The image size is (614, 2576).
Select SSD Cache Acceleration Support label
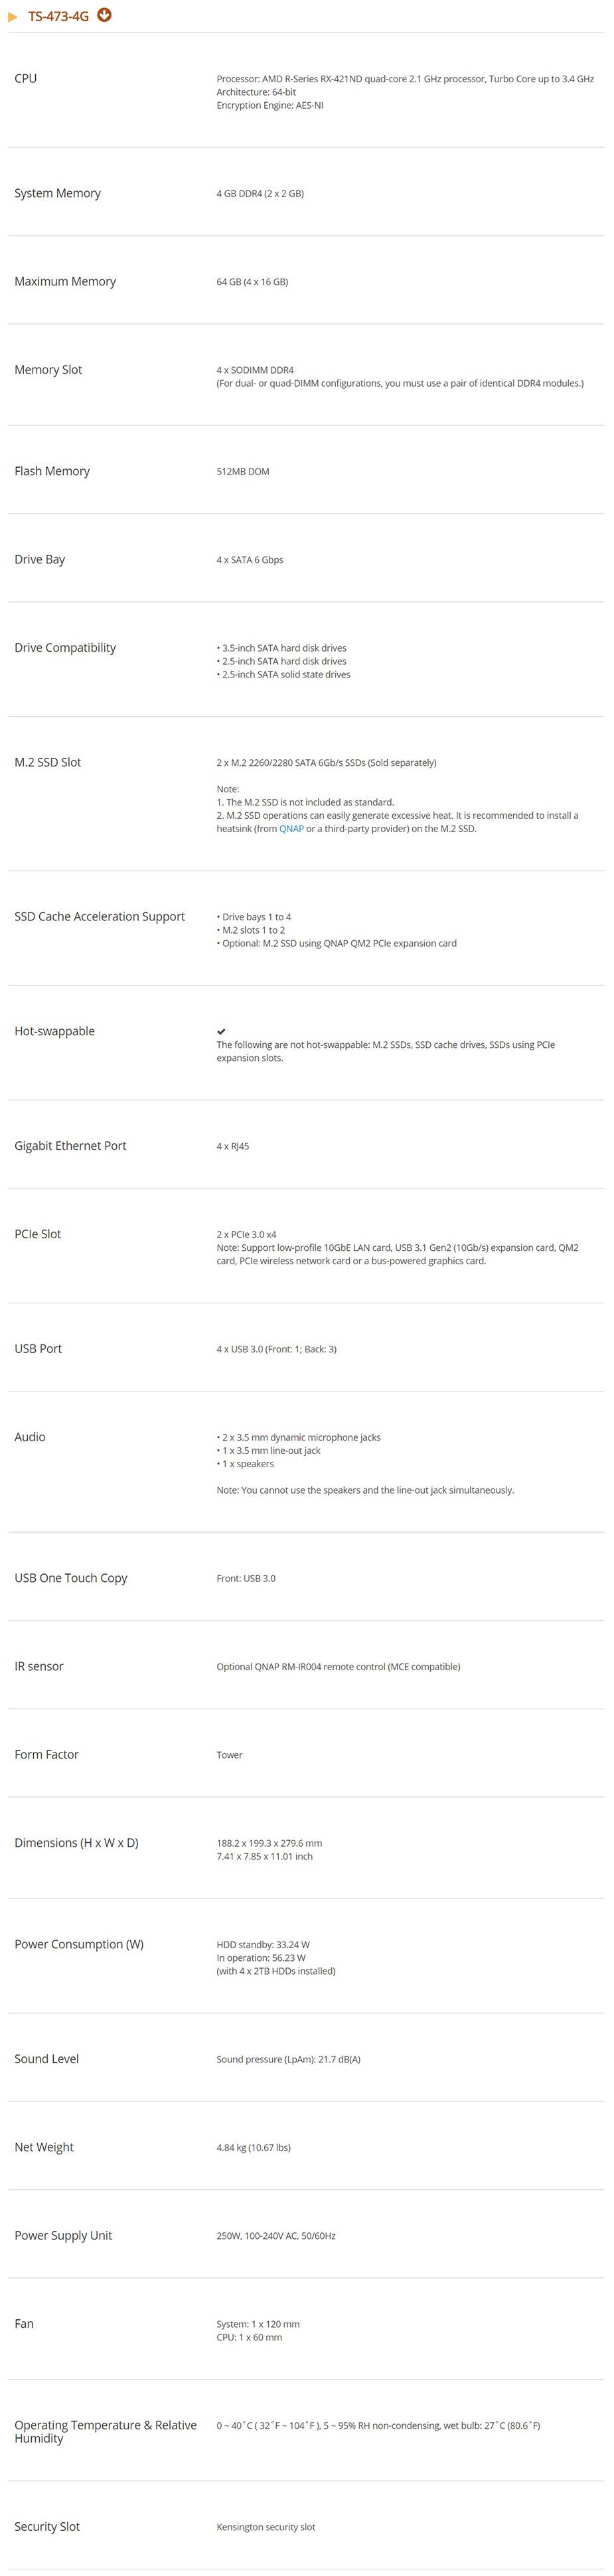[100, 917]
